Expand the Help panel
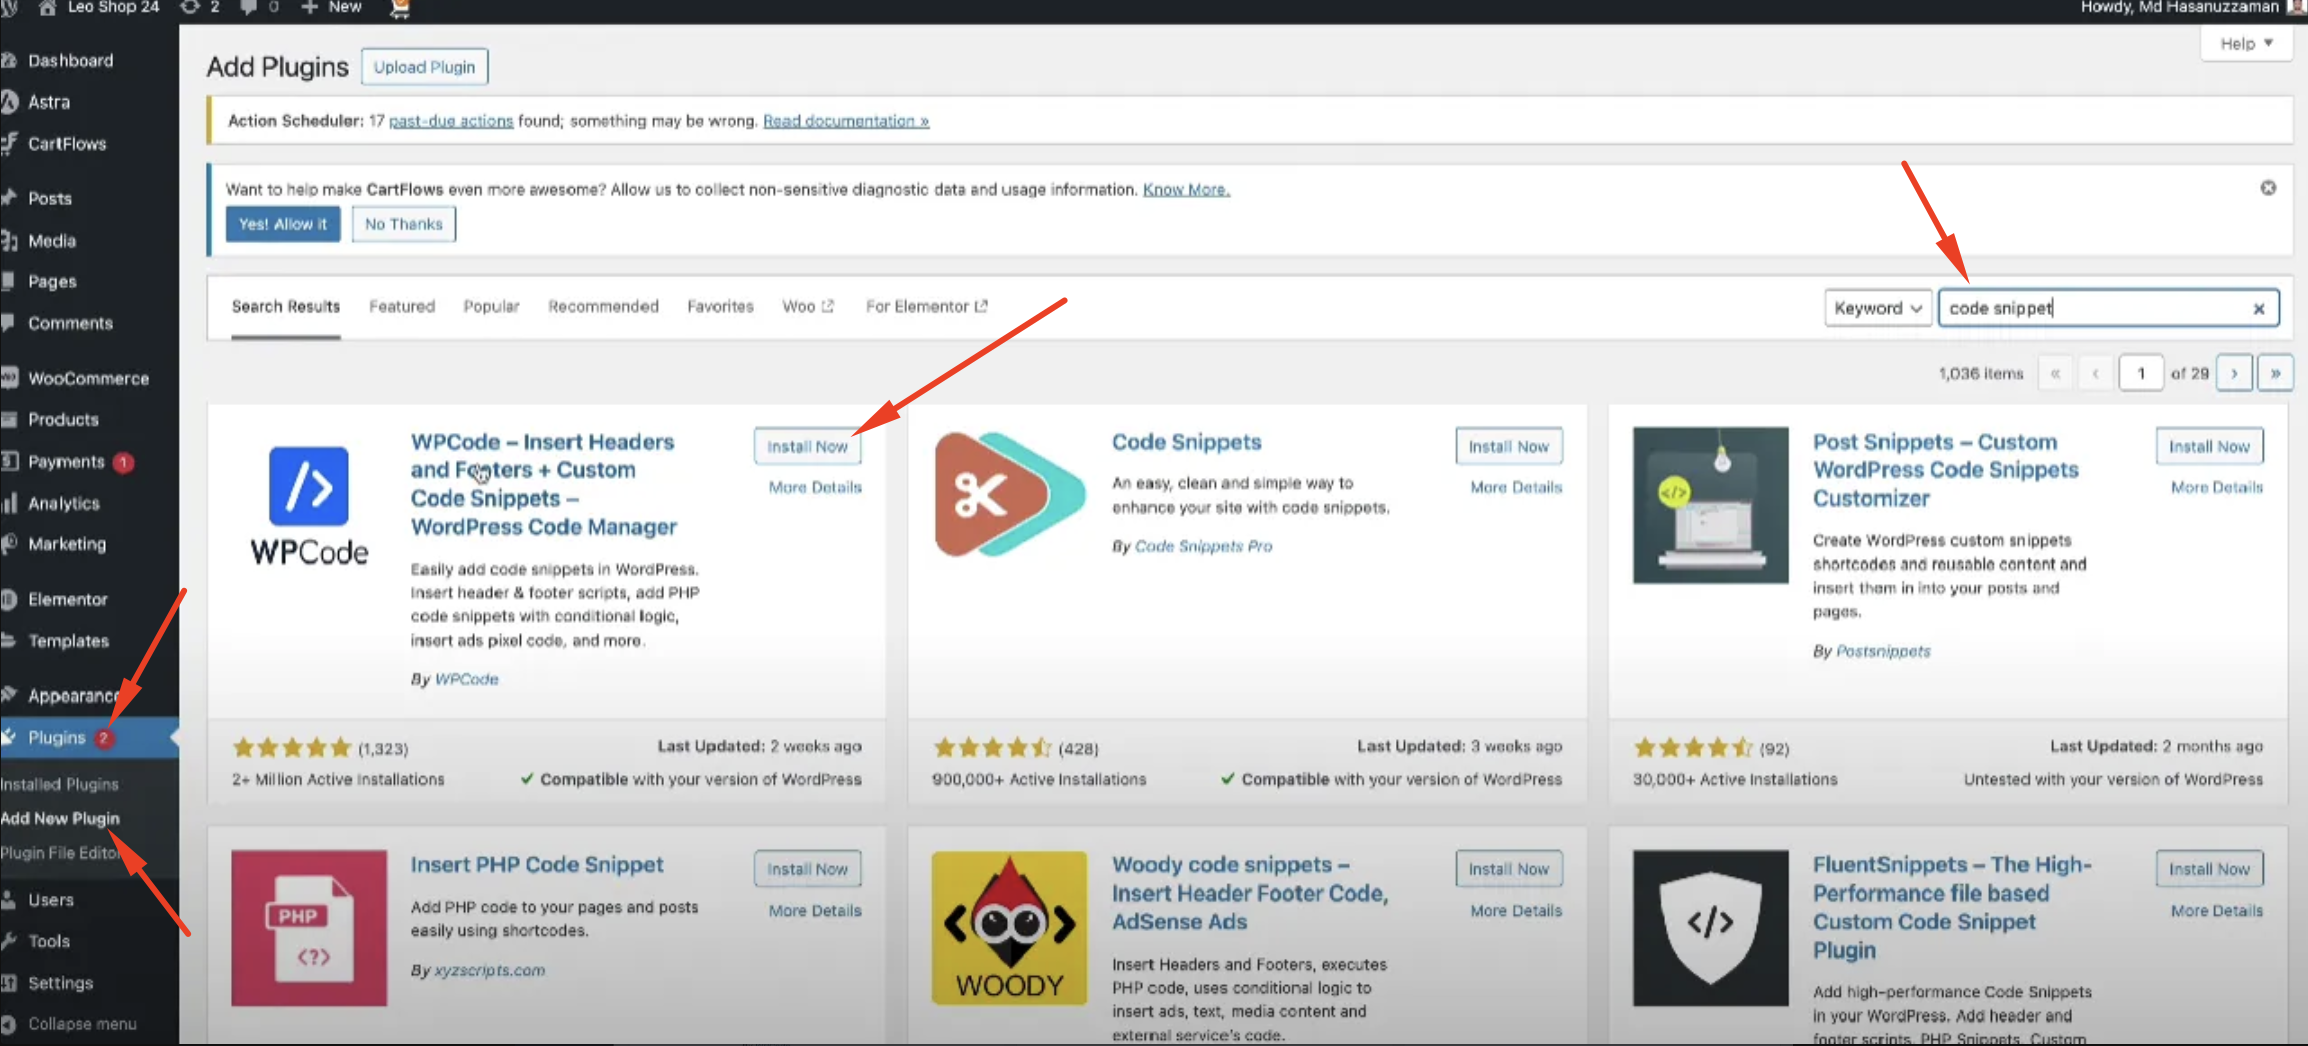 coord(2246,43)
